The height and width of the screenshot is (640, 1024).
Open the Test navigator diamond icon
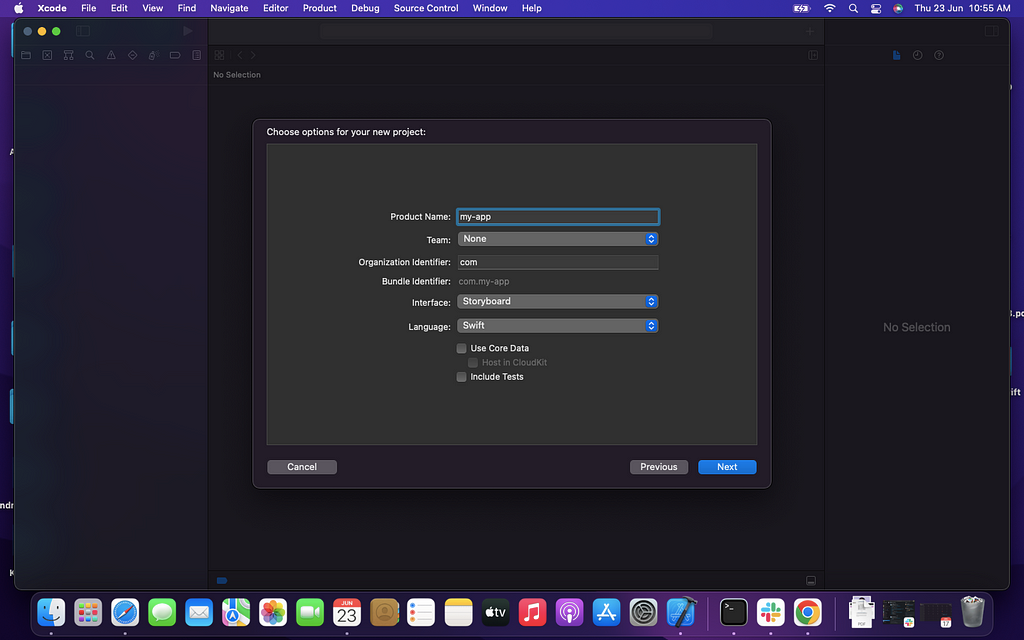point(133,56)
